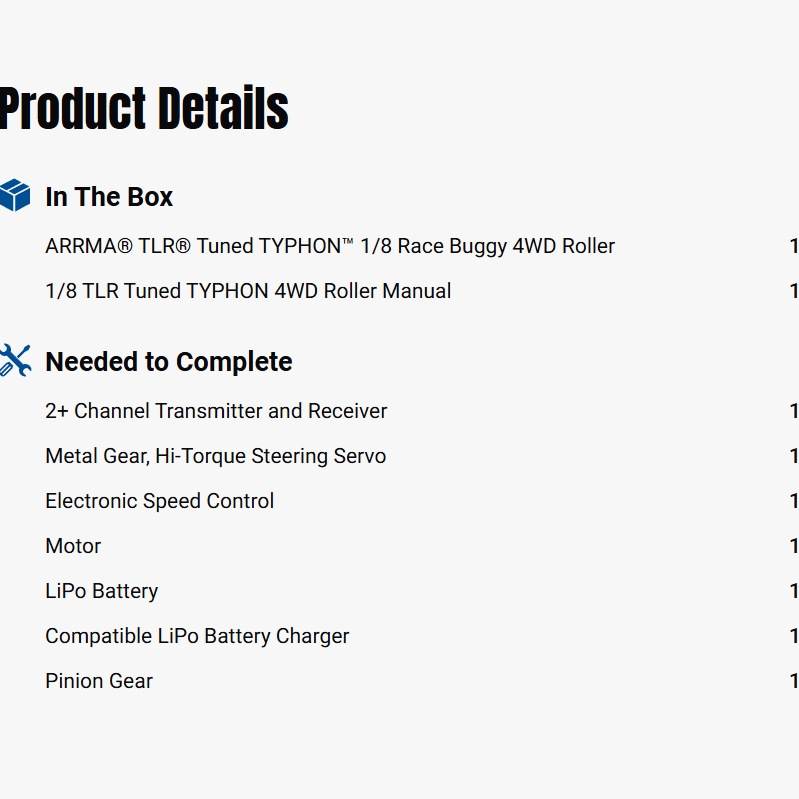
Task: Click the quantity beside Roller Manual
Action: (793, 291)
